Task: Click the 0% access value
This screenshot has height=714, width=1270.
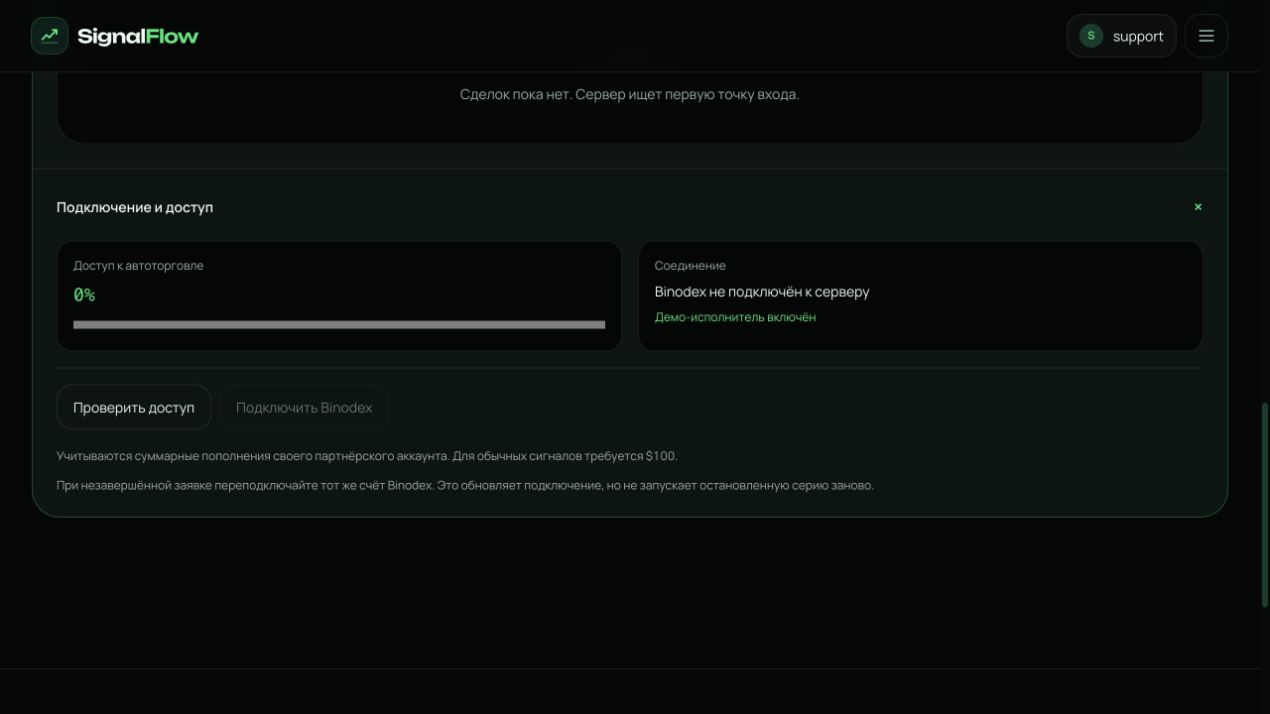Action: pos(84,295)
